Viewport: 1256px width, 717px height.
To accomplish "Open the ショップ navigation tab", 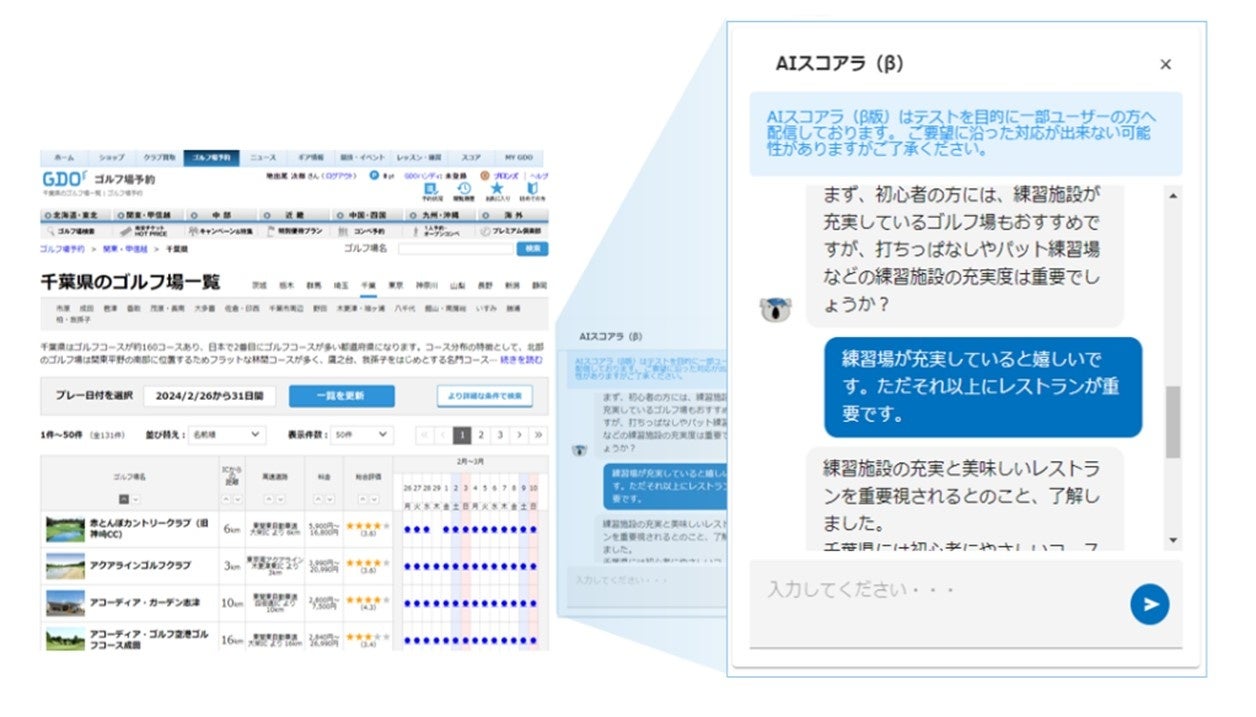I will [111, 158].
